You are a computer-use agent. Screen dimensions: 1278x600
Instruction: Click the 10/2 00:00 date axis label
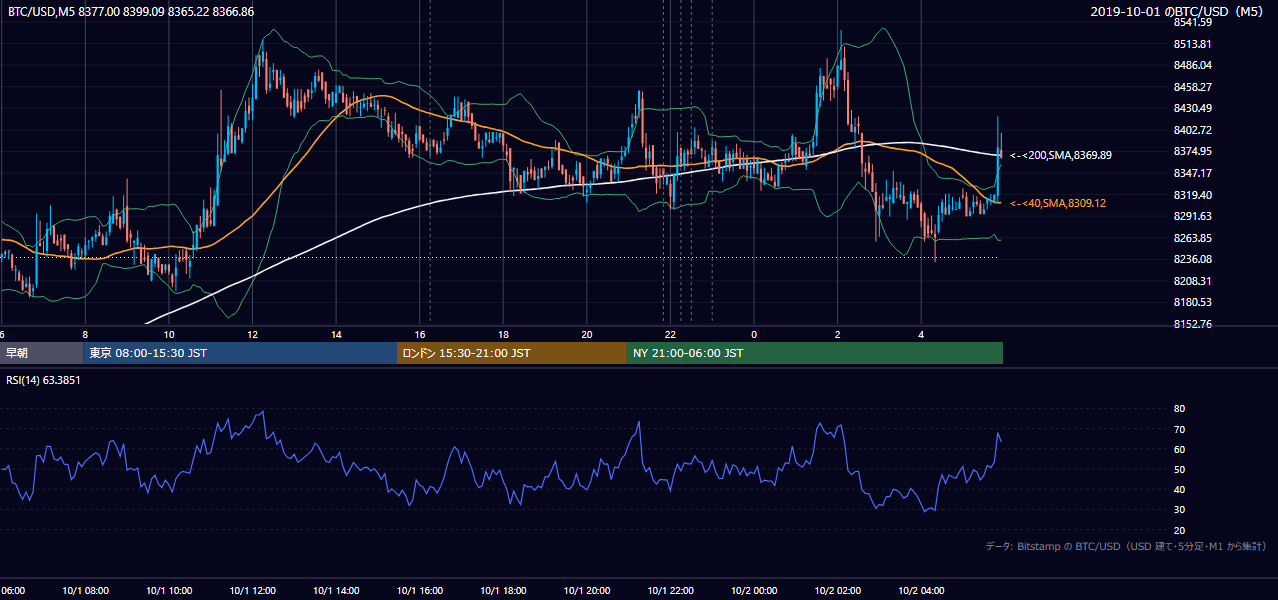(754, 590)
